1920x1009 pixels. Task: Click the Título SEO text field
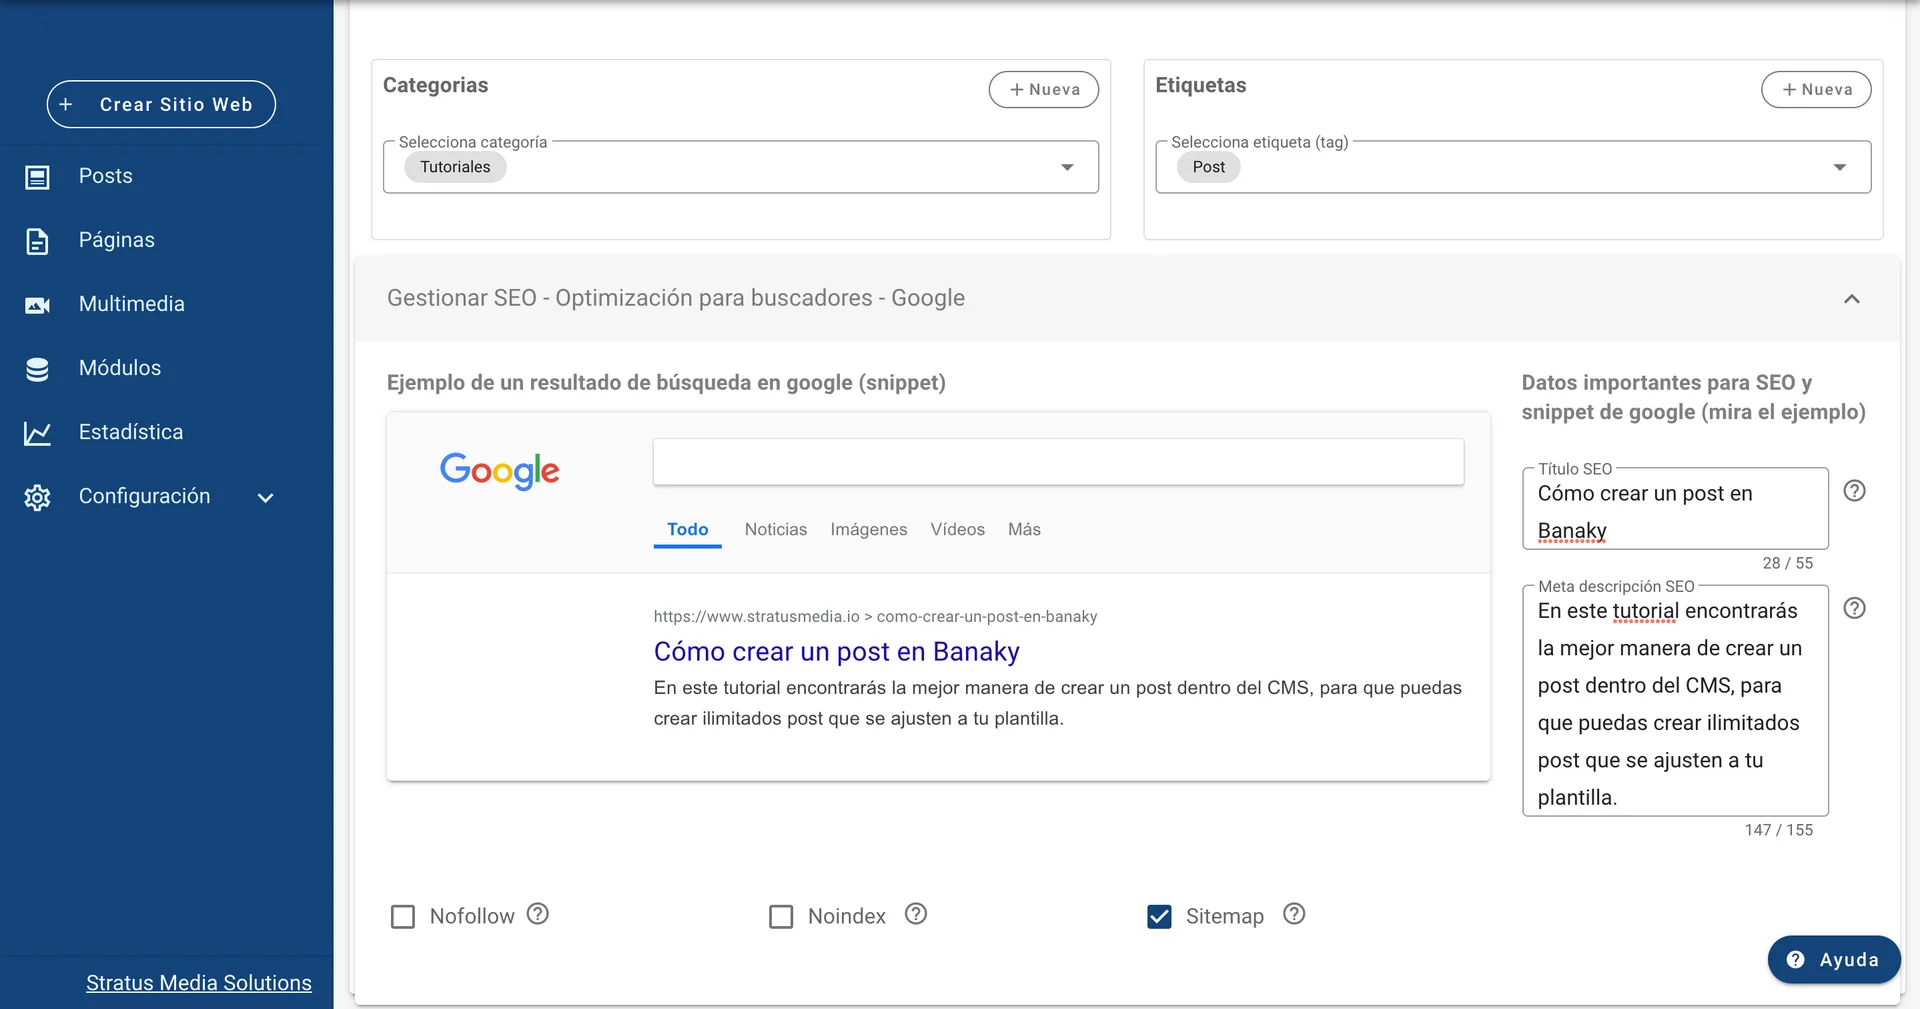click(x=1675, y=509)
